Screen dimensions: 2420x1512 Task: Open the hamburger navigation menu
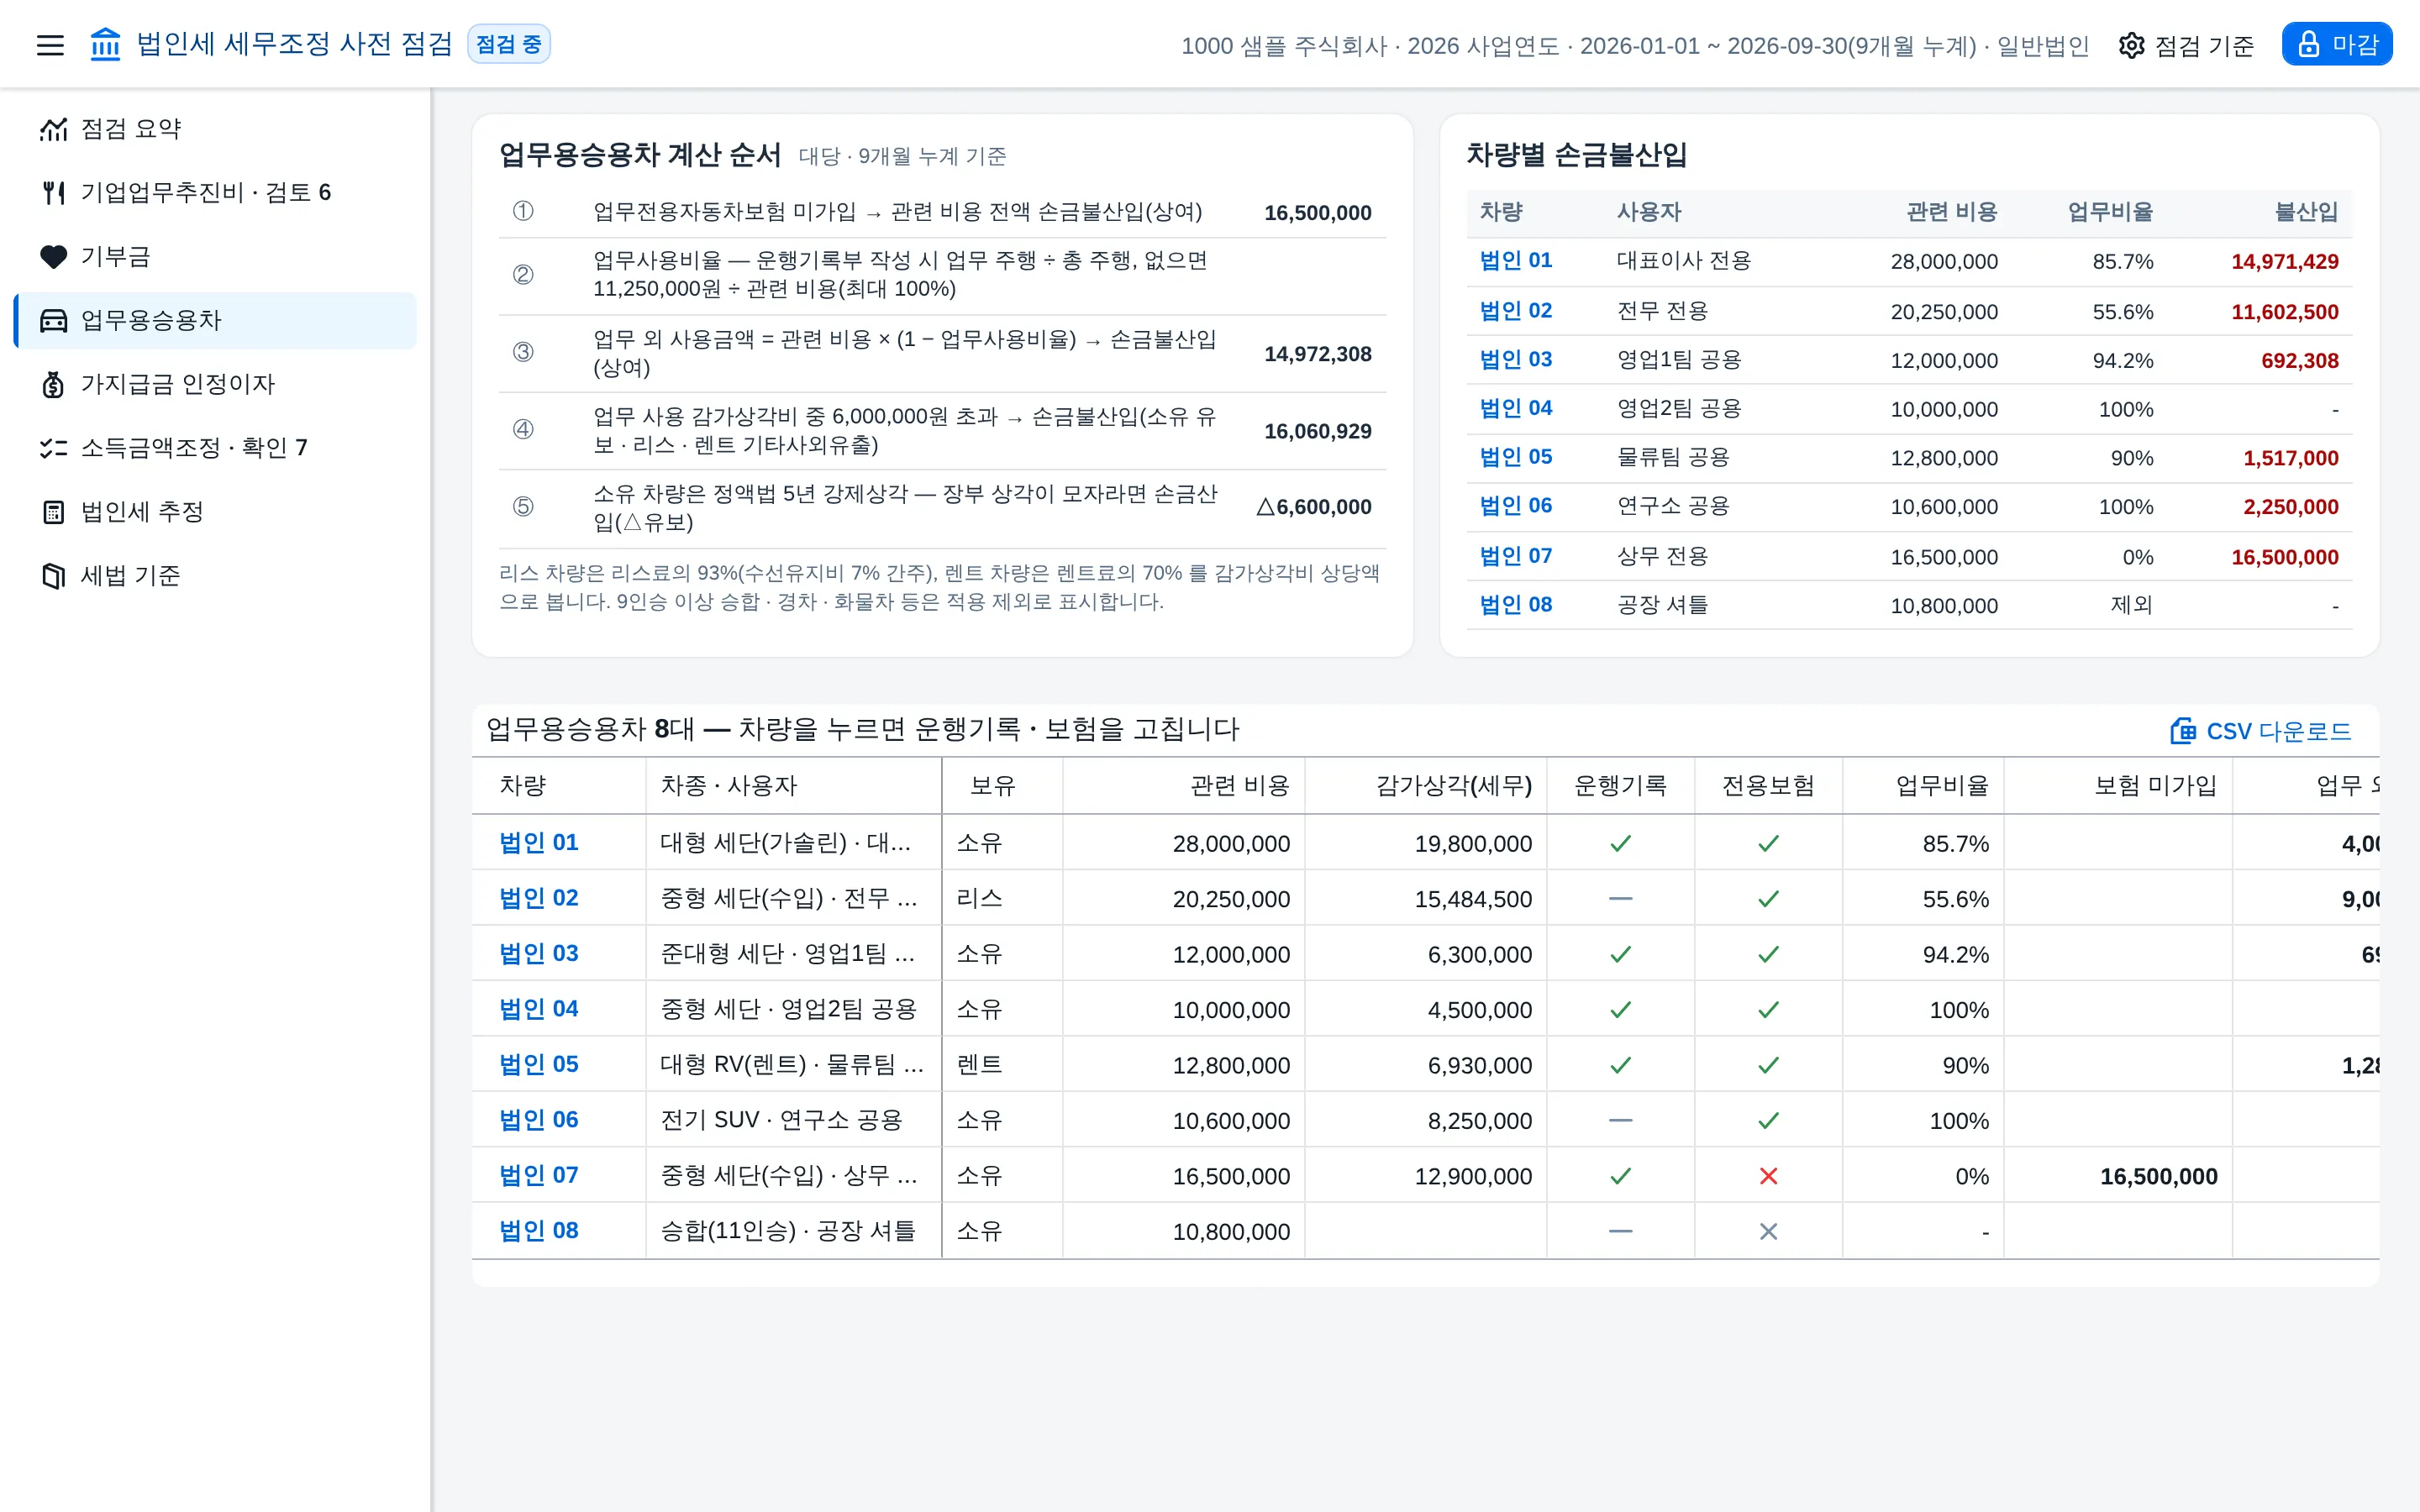[x=50, y=45]
